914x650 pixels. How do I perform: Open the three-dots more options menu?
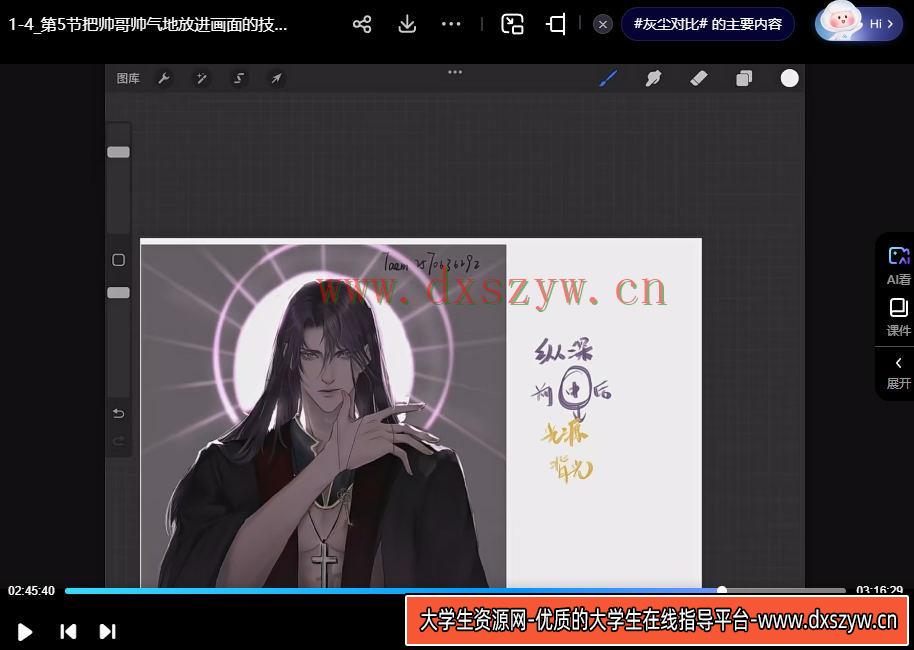(451, 24)
